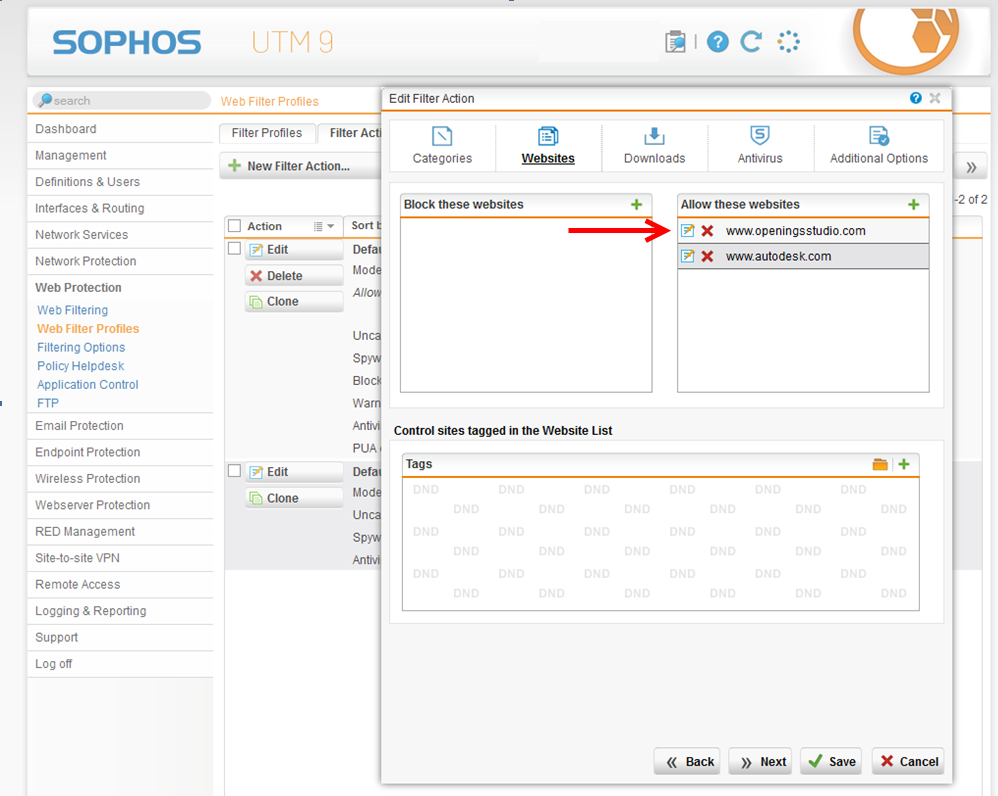
Task: Remove www.openingsstudio.com from allow list
Action: (707, 230)
